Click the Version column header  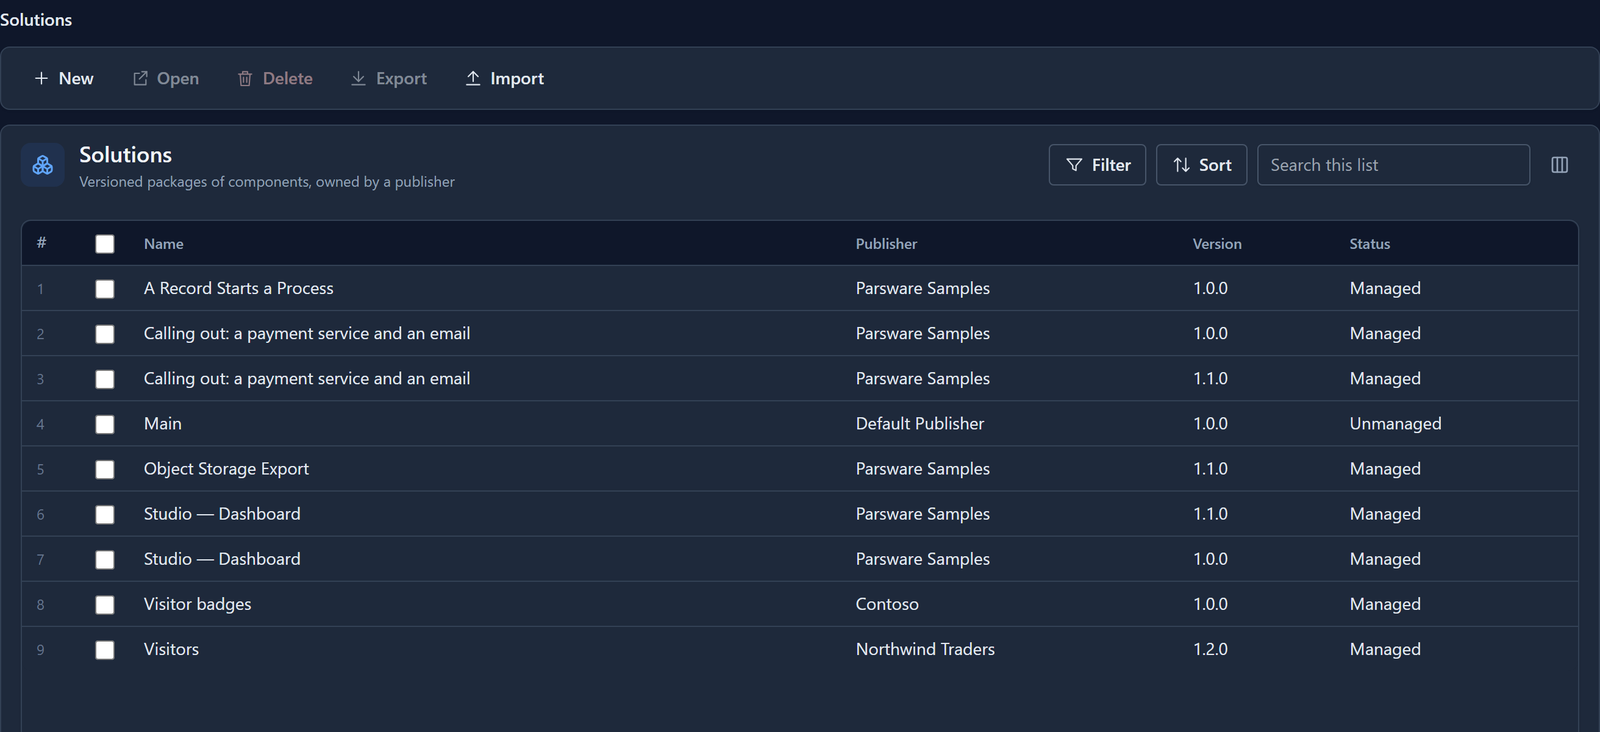[1217, 244]
